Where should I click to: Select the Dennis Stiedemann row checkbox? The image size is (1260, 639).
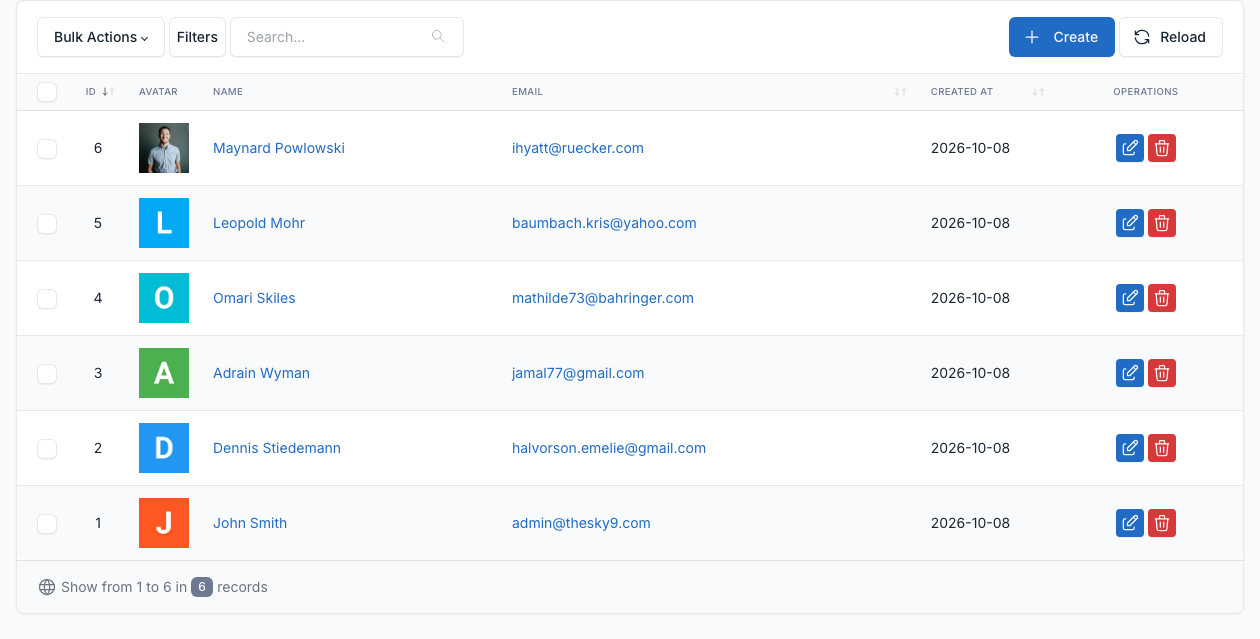pos(47,449)
